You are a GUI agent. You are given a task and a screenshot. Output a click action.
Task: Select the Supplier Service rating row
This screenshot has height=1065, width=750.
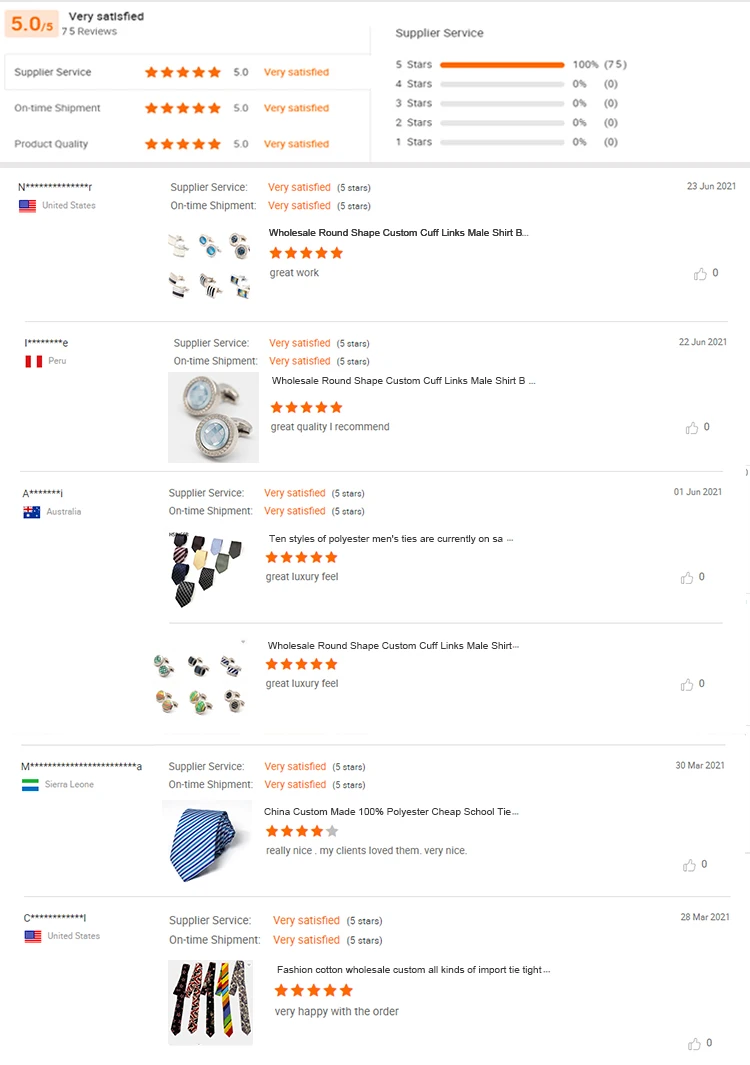point(185,72)
